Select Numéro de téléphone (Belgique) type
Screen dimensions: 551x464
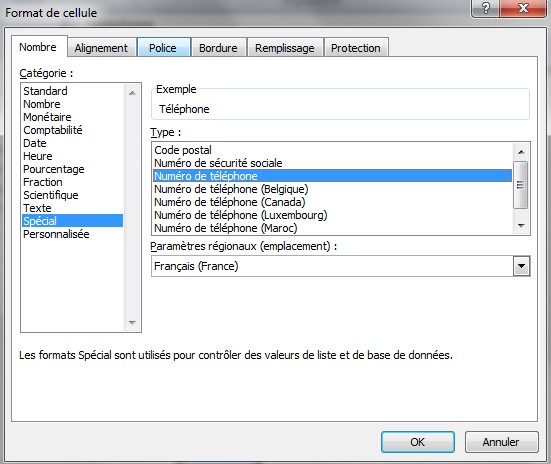coord(231,189)
